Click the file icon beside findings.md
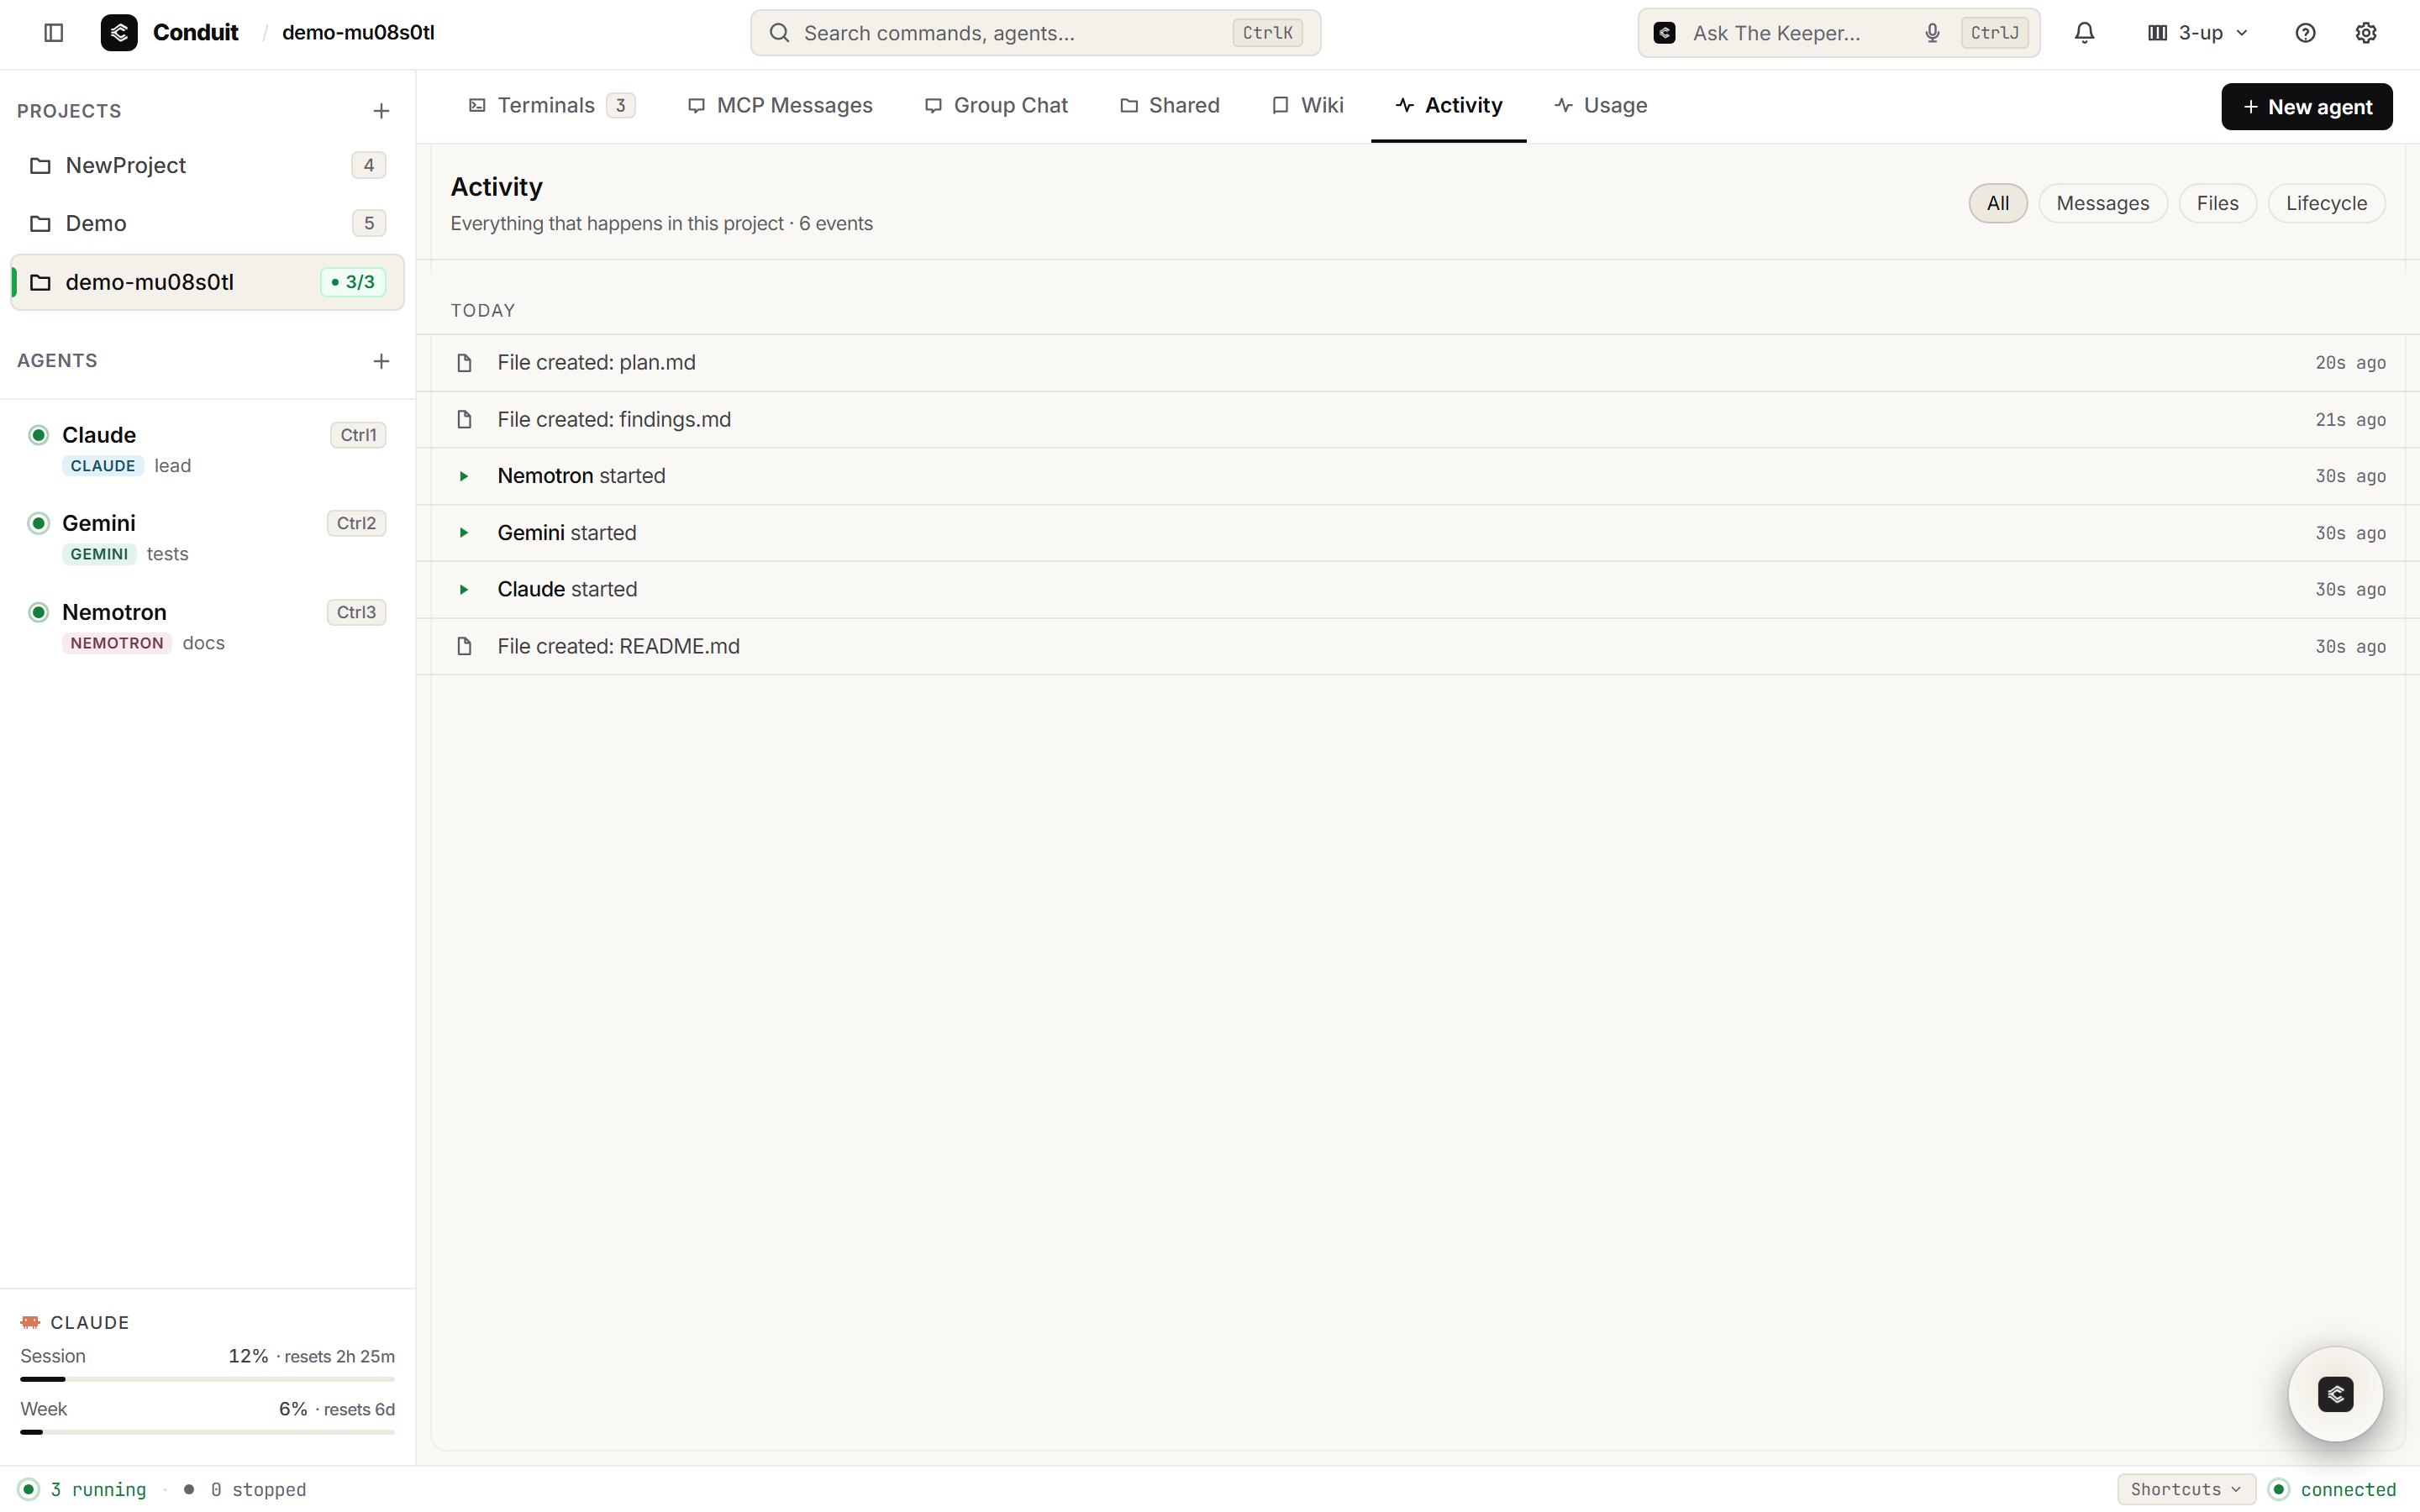The width and height of the screenshot is (2420, 1512). pos(464,419)
